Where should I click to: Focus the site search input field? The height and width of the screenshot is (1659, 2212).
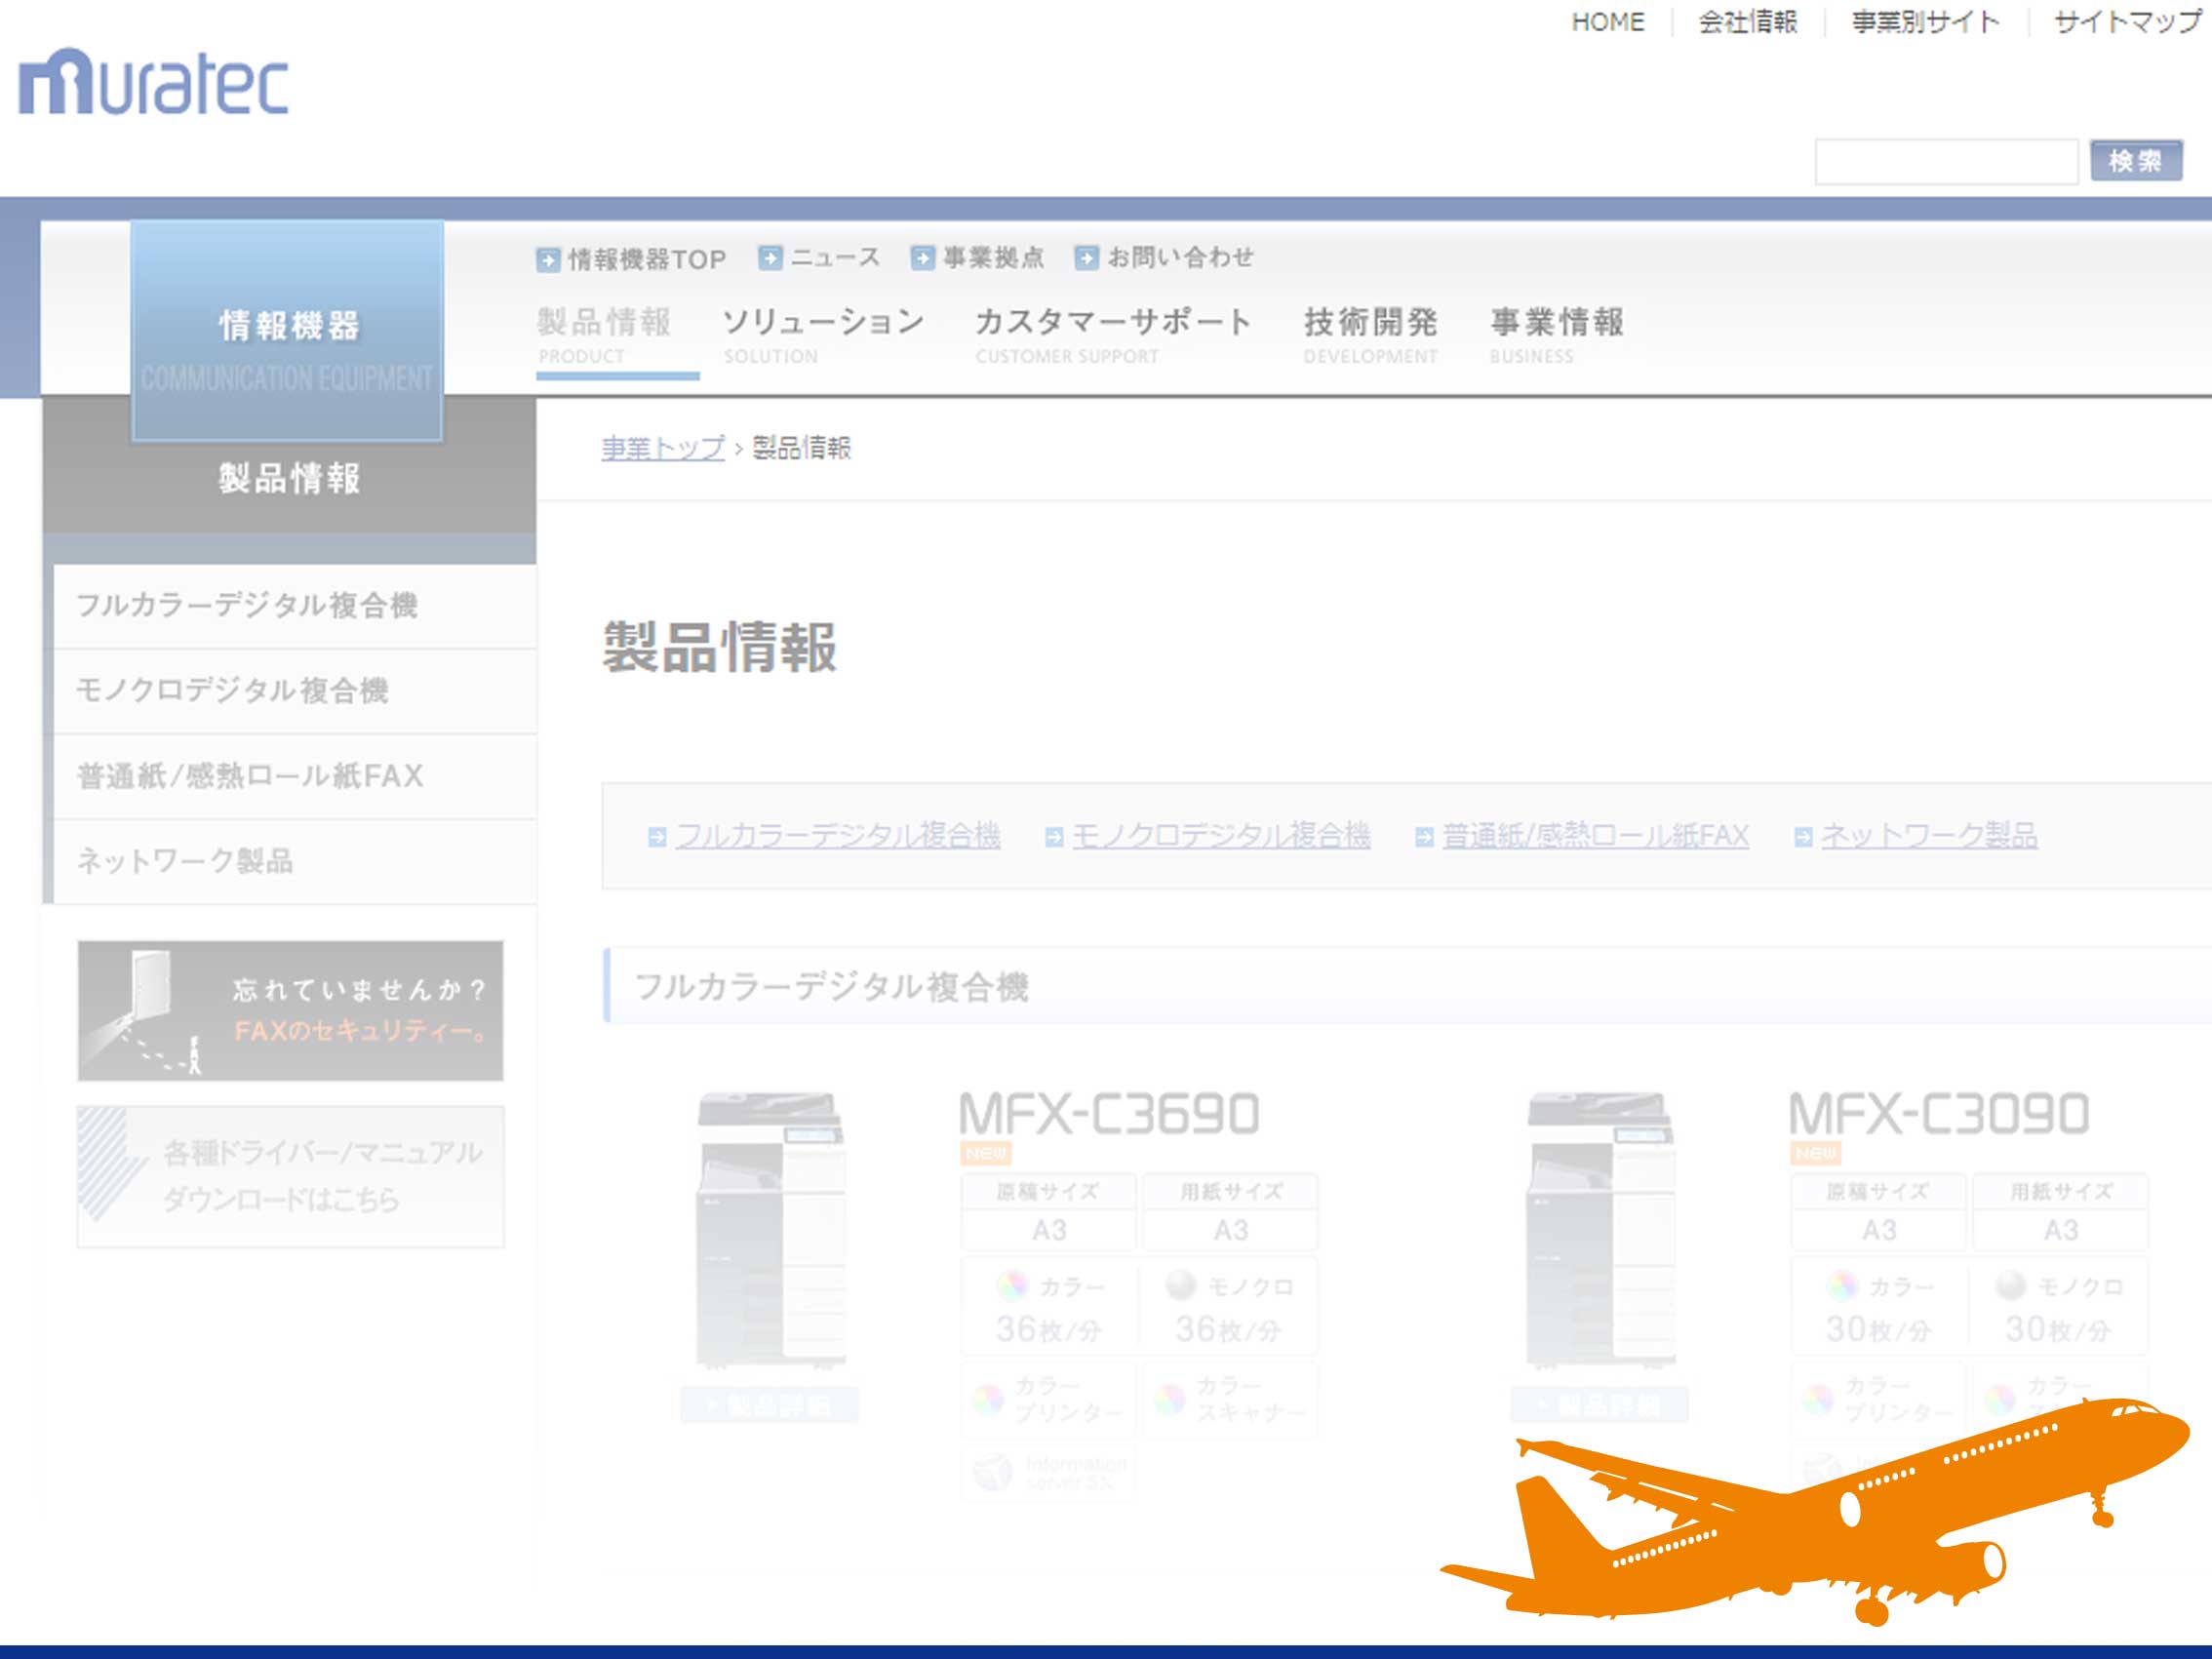coord(1946,161)
